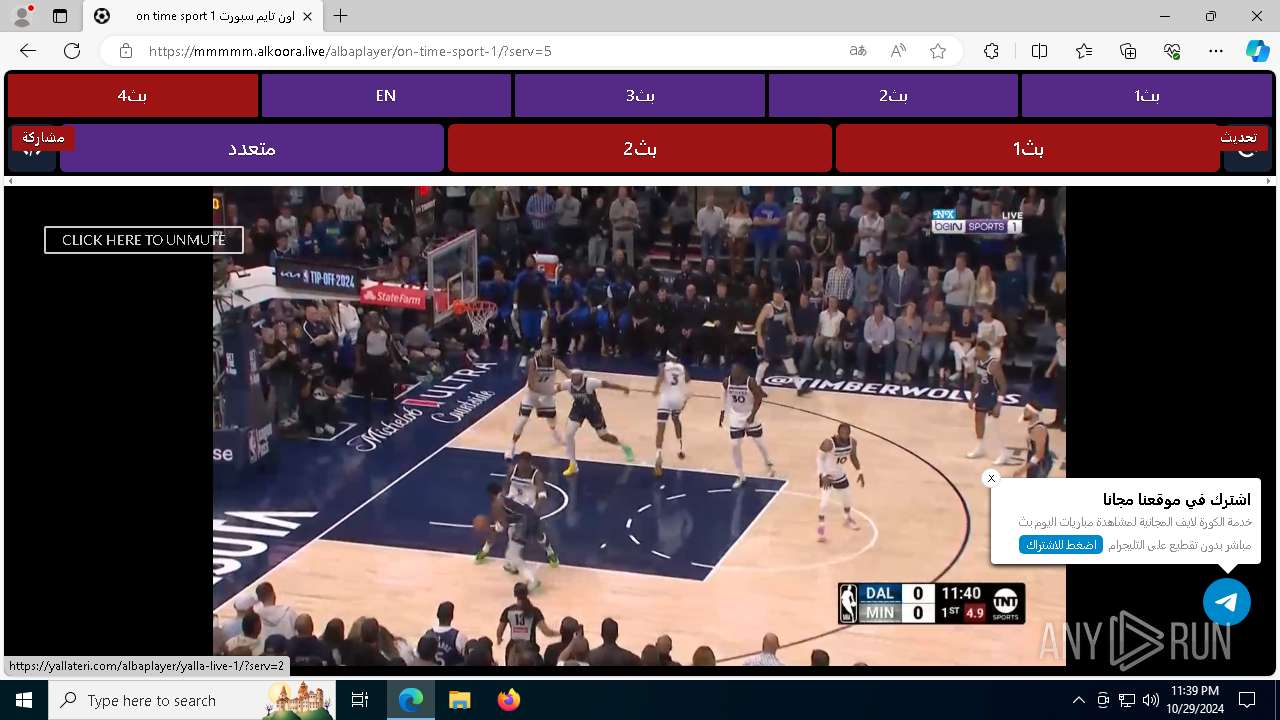Switch to بث4 server tab
The width and height of the screenshot is (1280, 720).
(x=133, y=96)
